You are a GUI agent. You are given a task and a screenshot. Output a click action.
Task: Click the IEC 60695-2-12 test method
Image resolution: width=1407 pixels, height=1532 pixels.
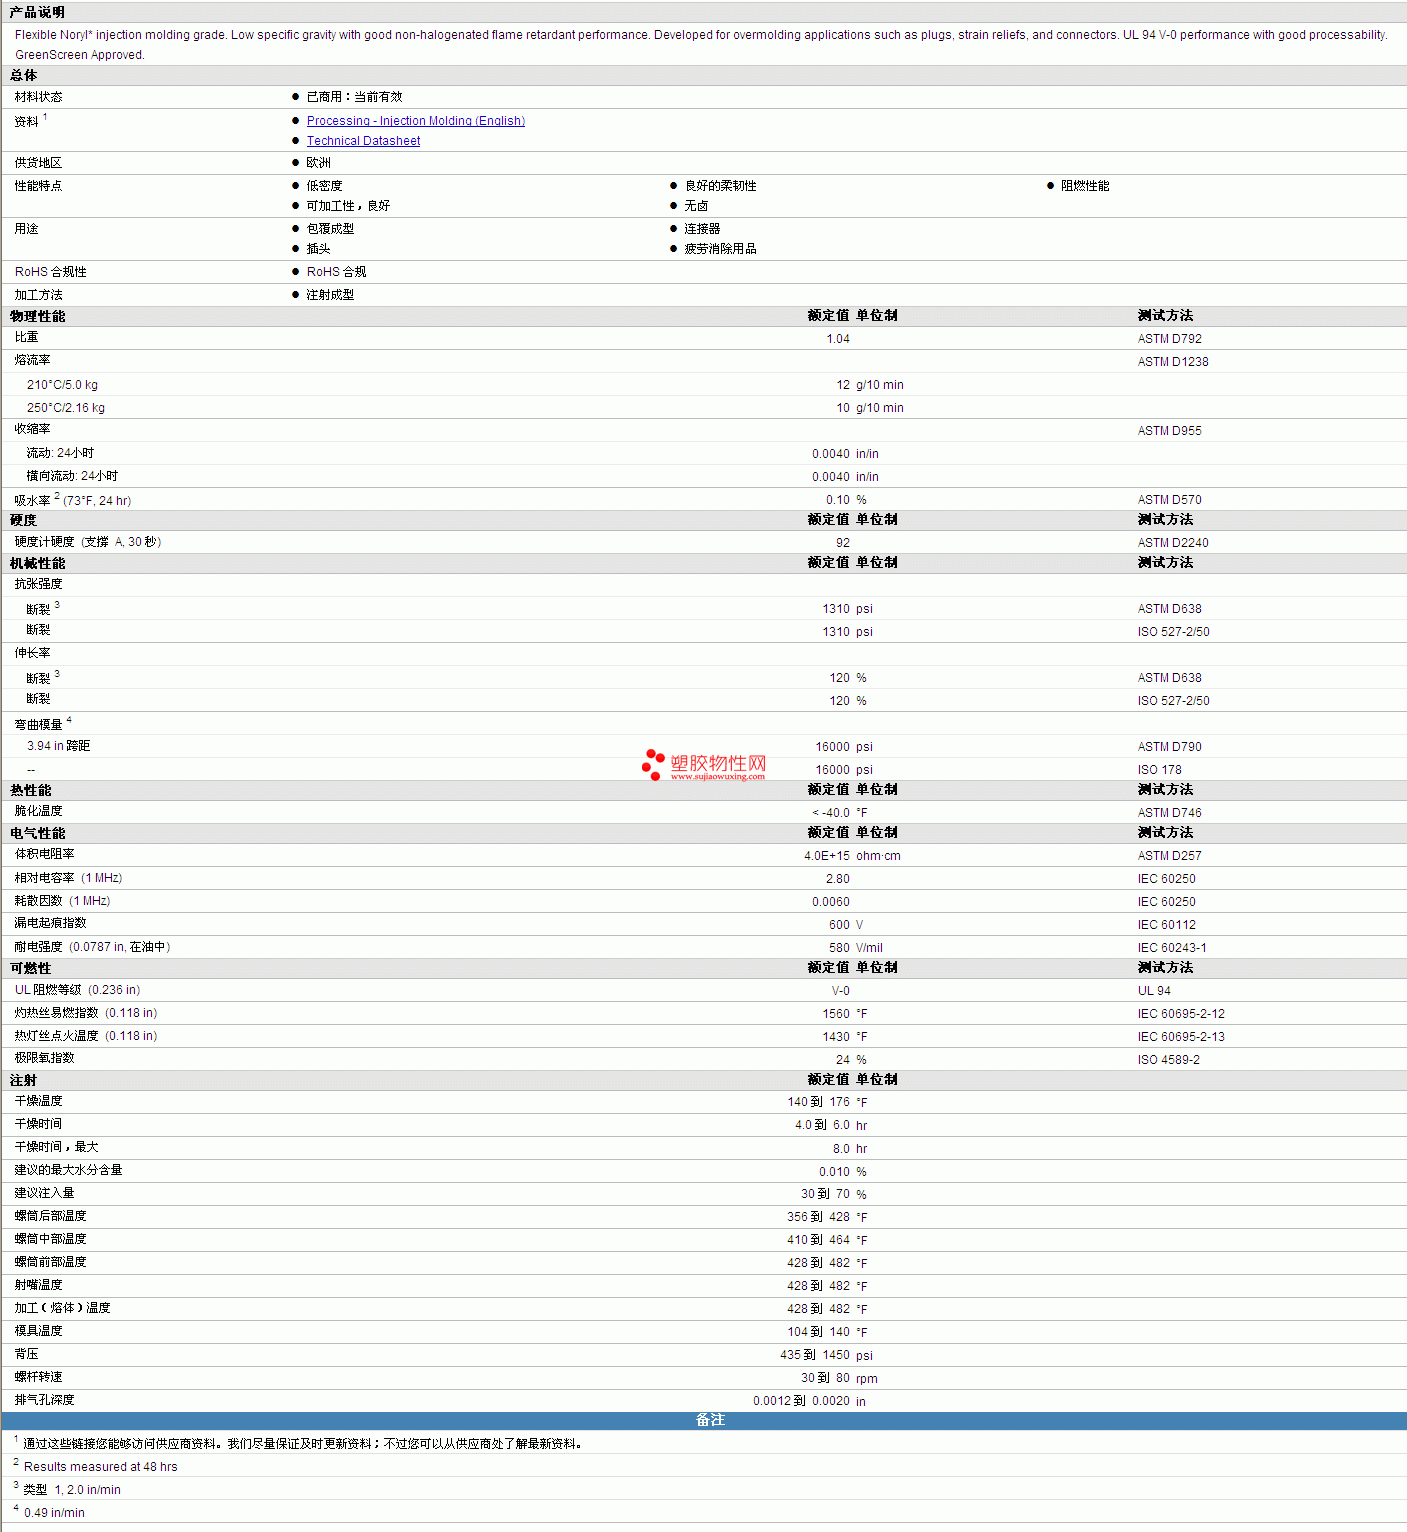click(1181, 1014)
